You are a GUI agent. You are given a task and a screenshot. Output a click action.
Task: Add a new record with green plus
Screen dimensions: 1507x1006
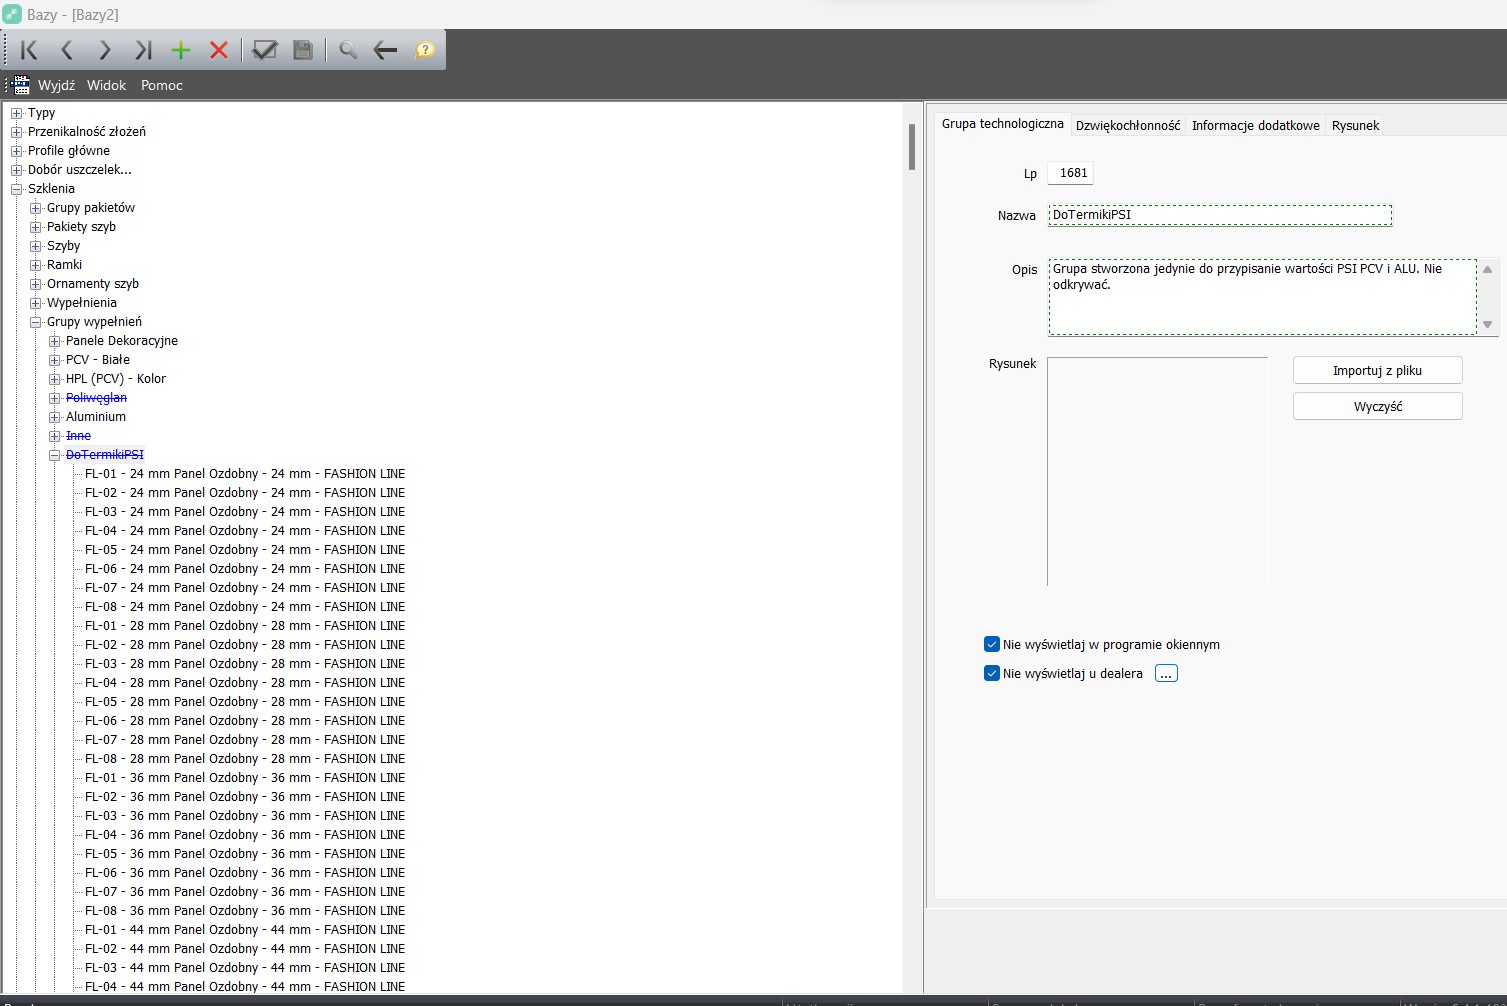click(181, 50)
